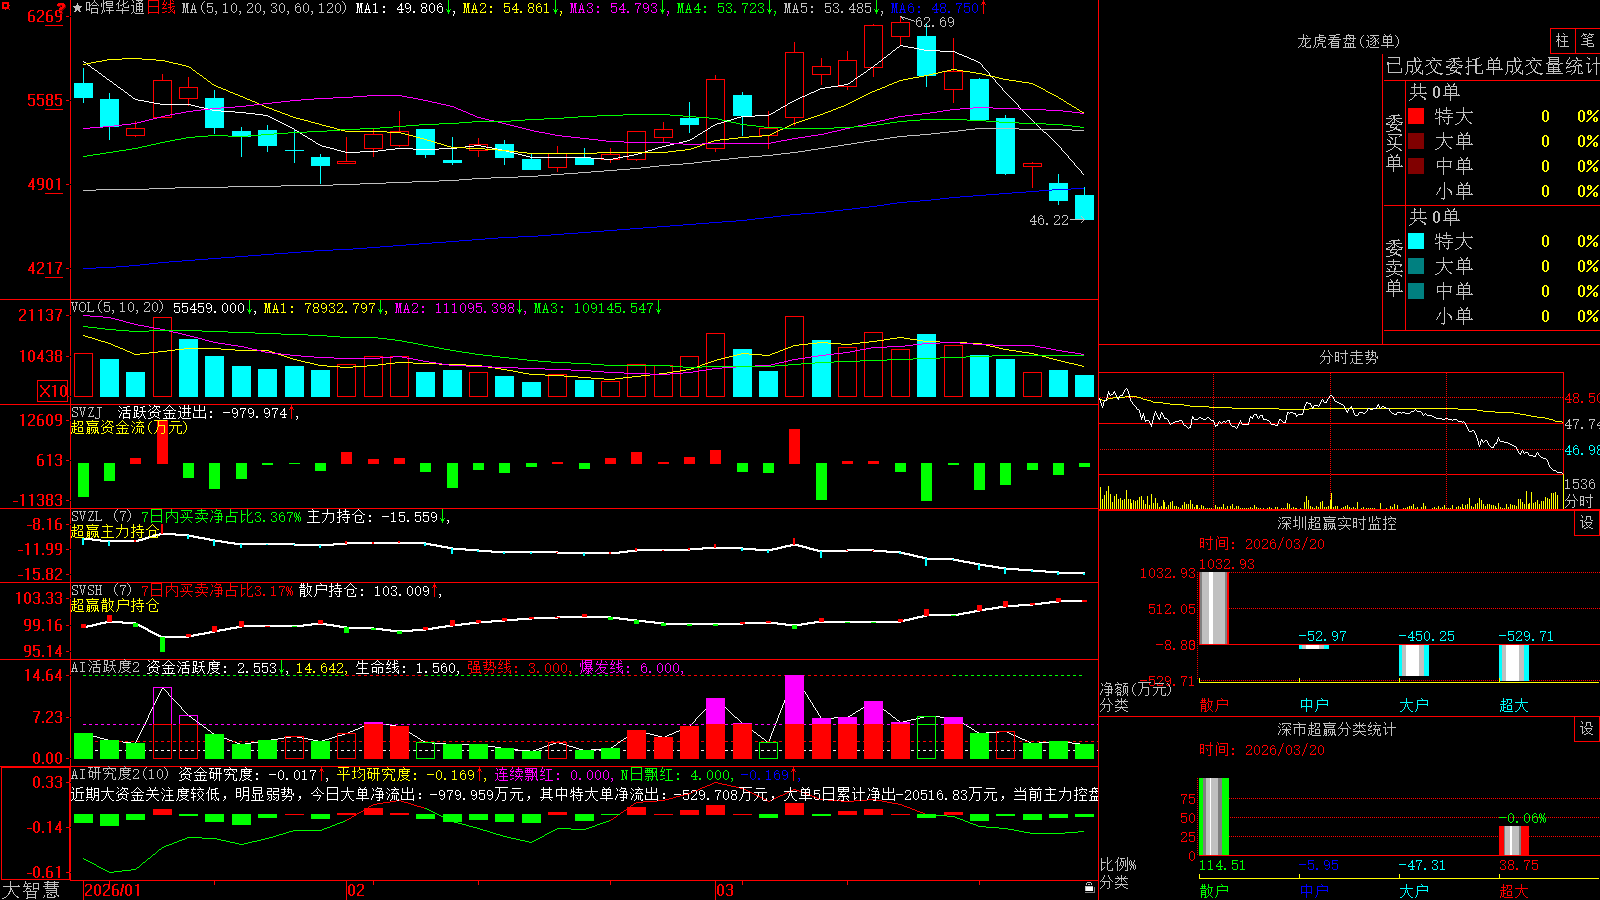1600x900 pixels.
Task: Click the 深市超赢分类统计 panel title
Action: (1337, 729)
